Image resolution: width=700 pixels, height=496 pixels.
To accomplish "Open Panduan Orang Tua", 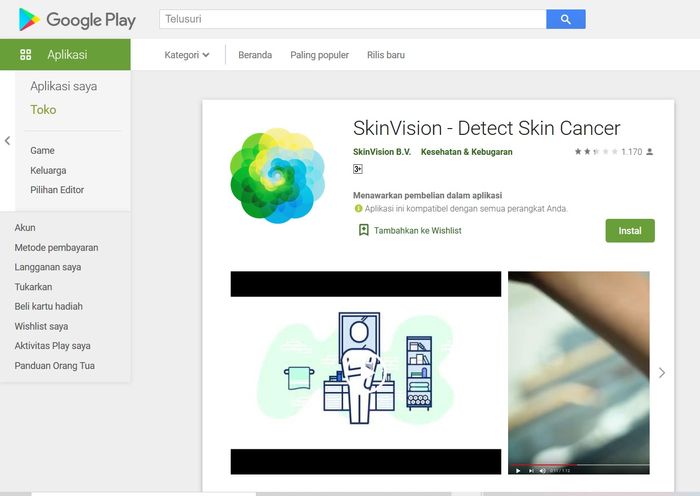I will click(54, 366).
